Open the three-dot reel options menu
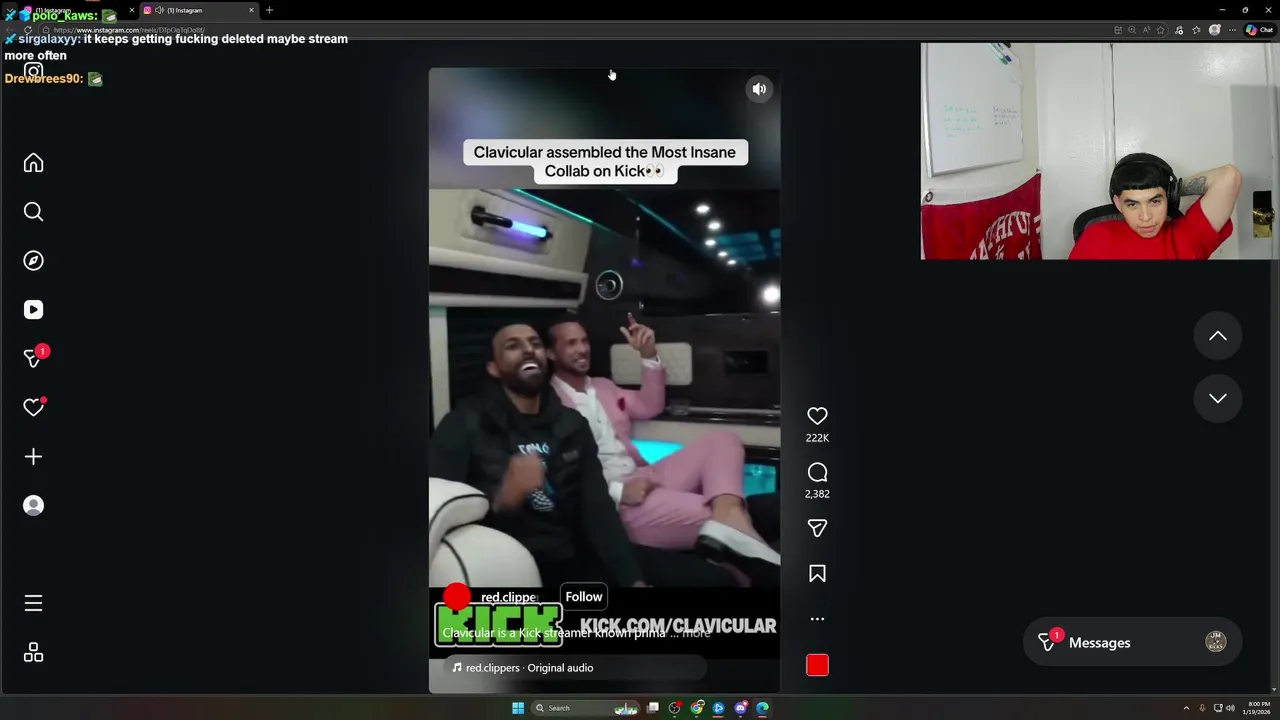 point(817,619)
